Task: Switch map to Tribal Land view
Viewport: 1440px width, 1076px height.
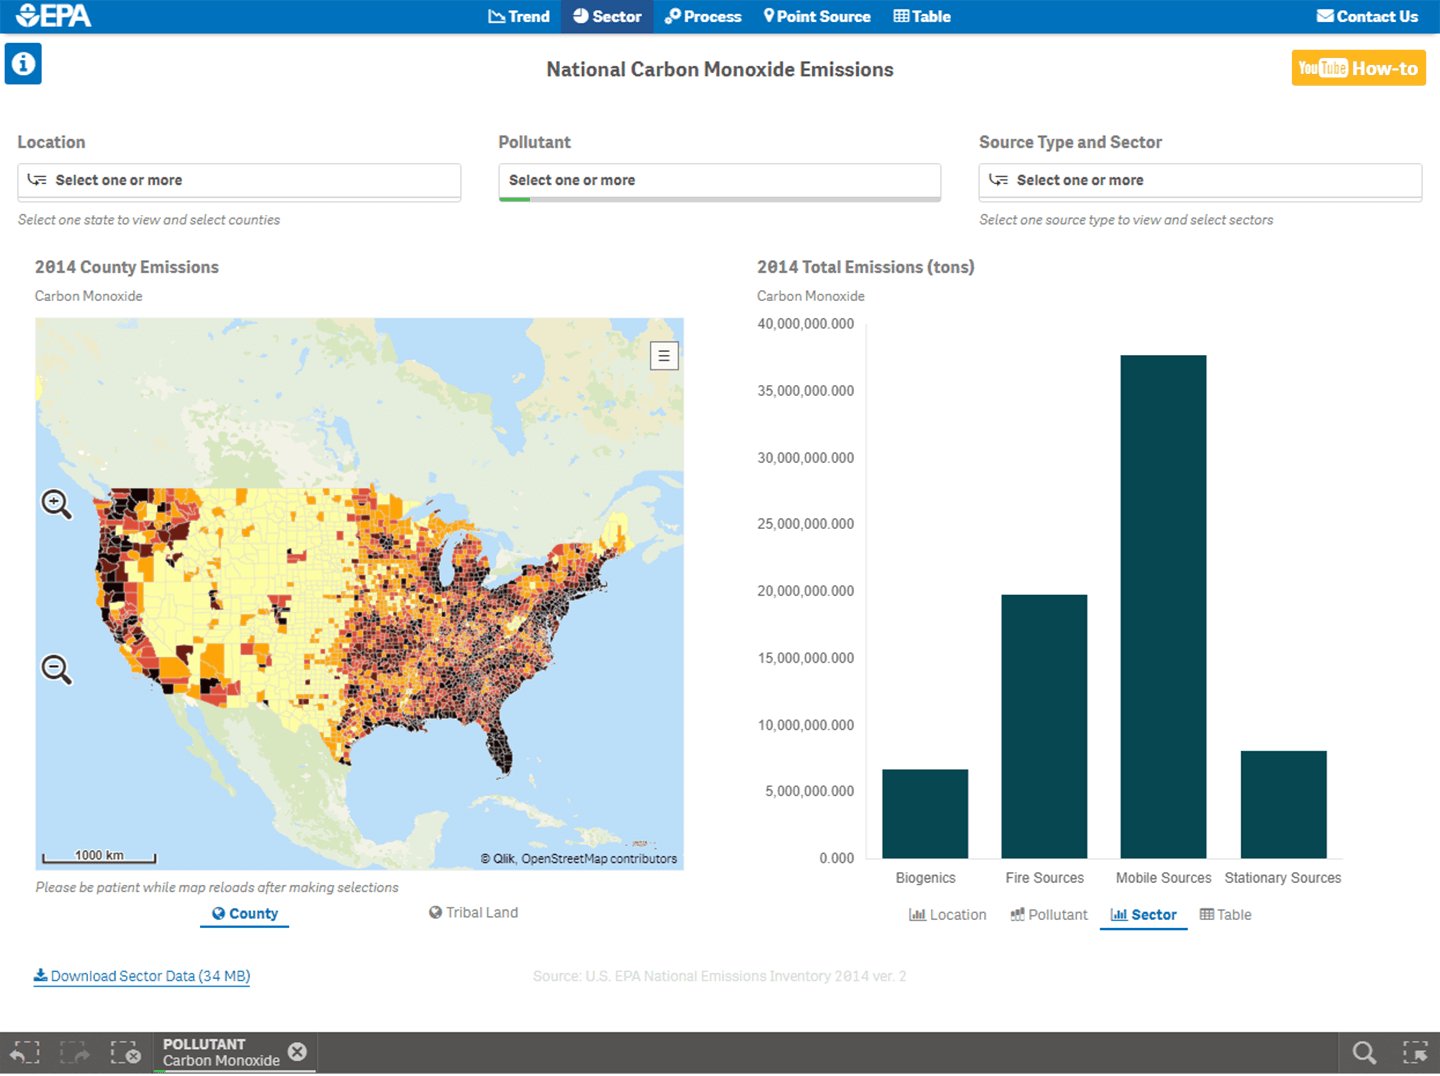Action: (x=473, y=912)
